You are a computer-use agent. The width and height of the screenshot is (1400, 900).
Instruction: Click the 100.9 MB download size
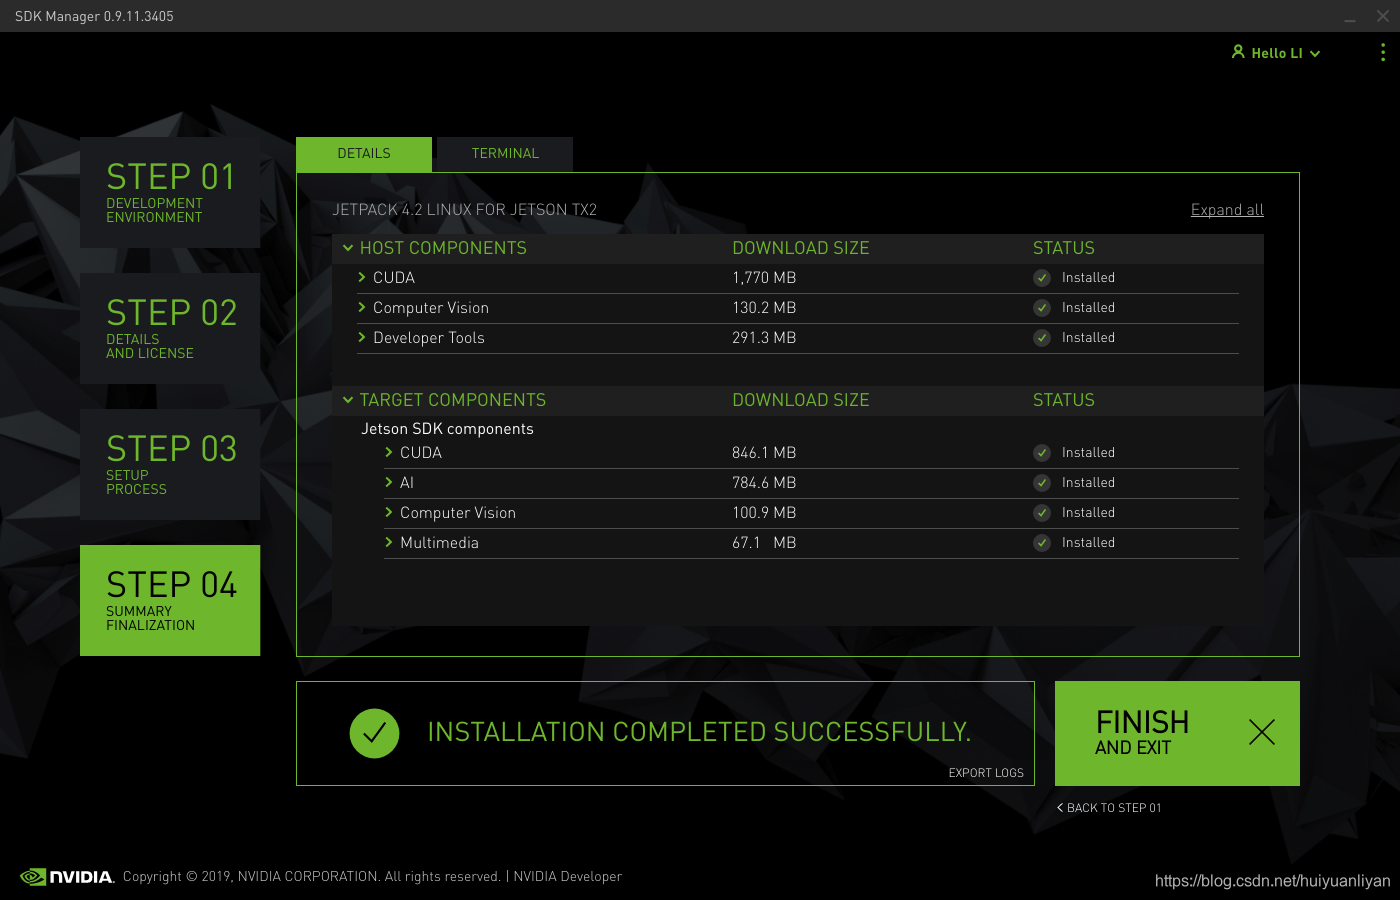tap(764, 513)
